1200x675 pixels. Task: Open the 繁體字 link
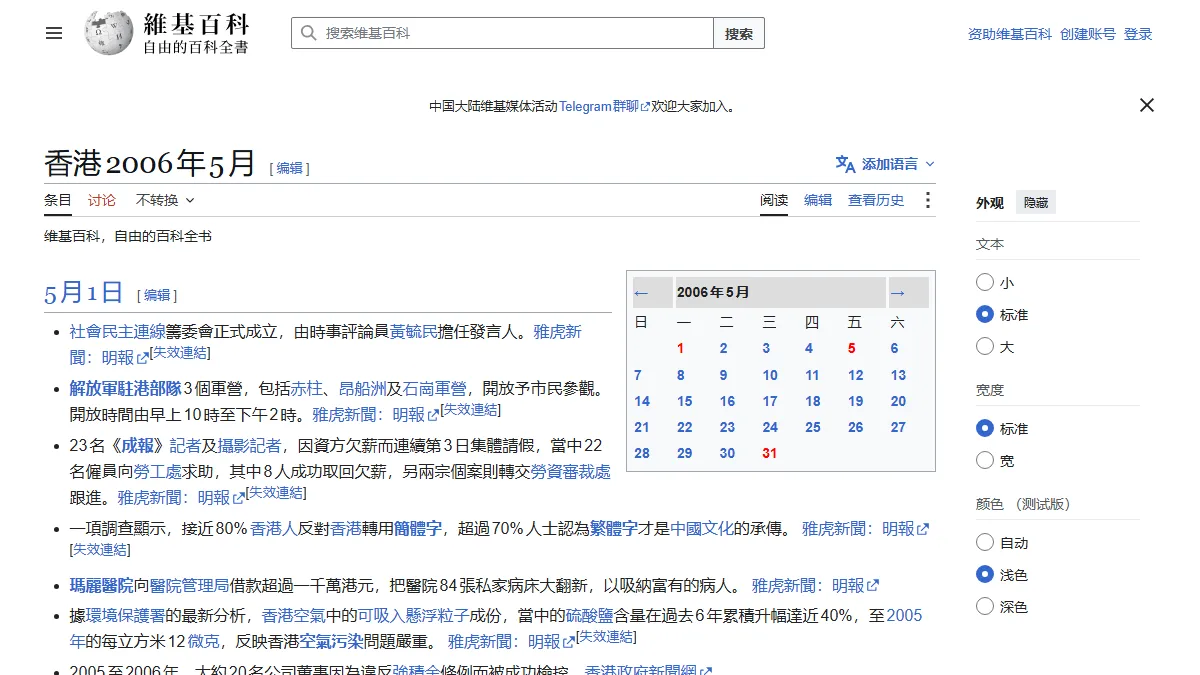point(614,528)
